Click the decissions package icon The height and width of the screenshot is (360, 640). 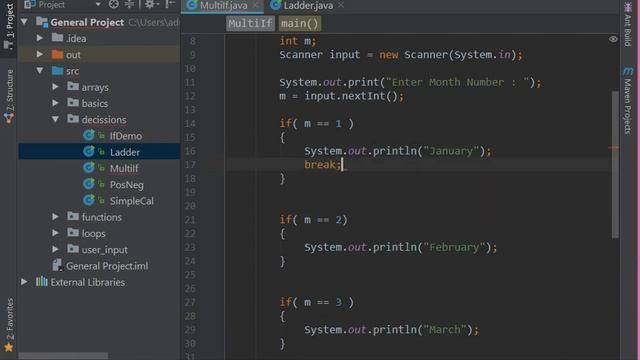click(x=73, y=119)
